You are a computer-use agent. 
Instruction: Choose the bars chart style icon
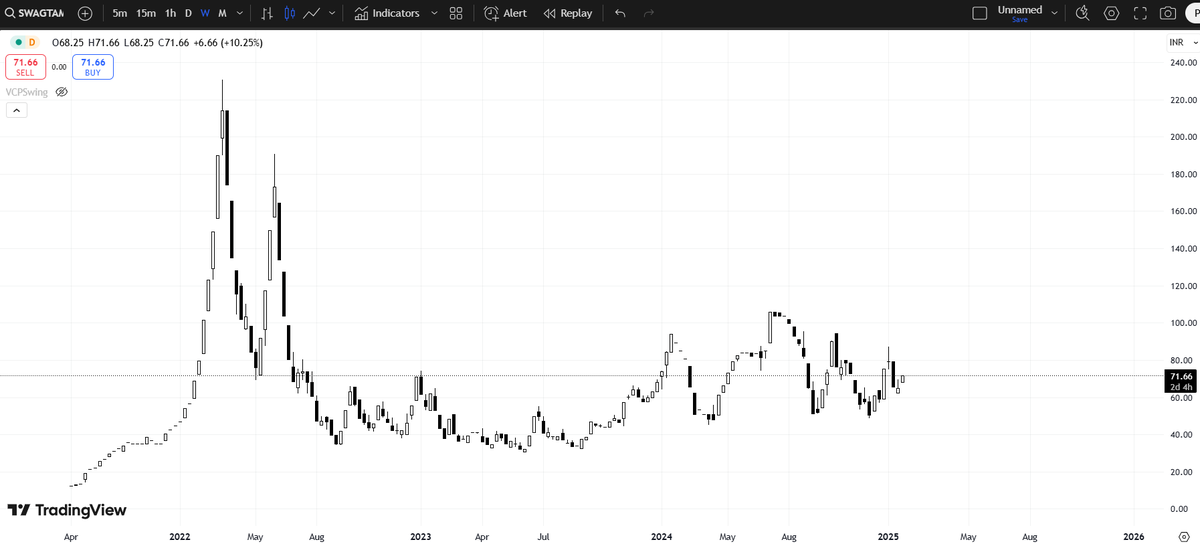tap(266, 13)
